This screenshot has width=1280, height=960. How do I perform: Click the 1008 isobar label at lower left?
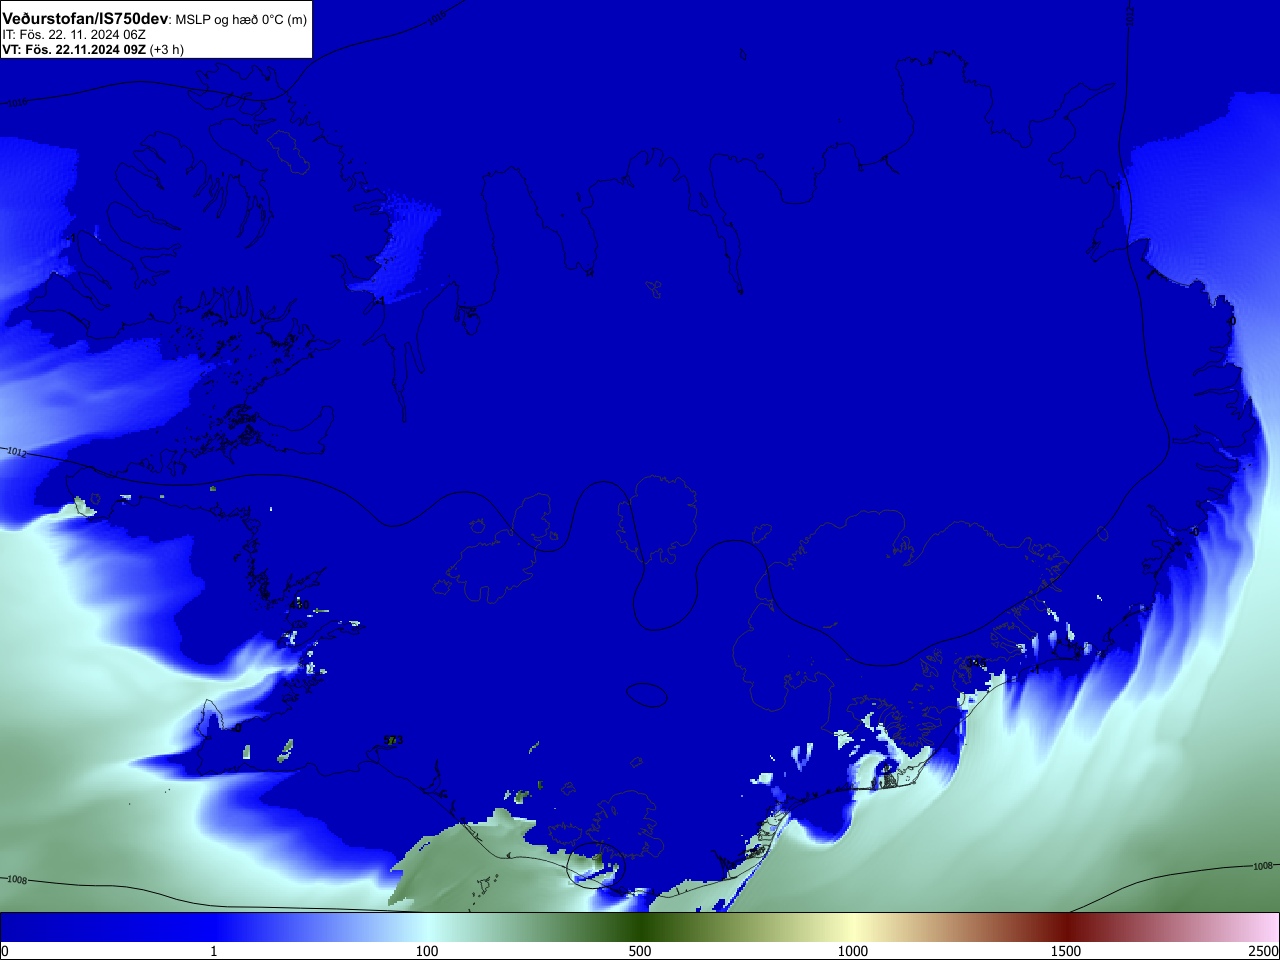[x=16, y=880]
